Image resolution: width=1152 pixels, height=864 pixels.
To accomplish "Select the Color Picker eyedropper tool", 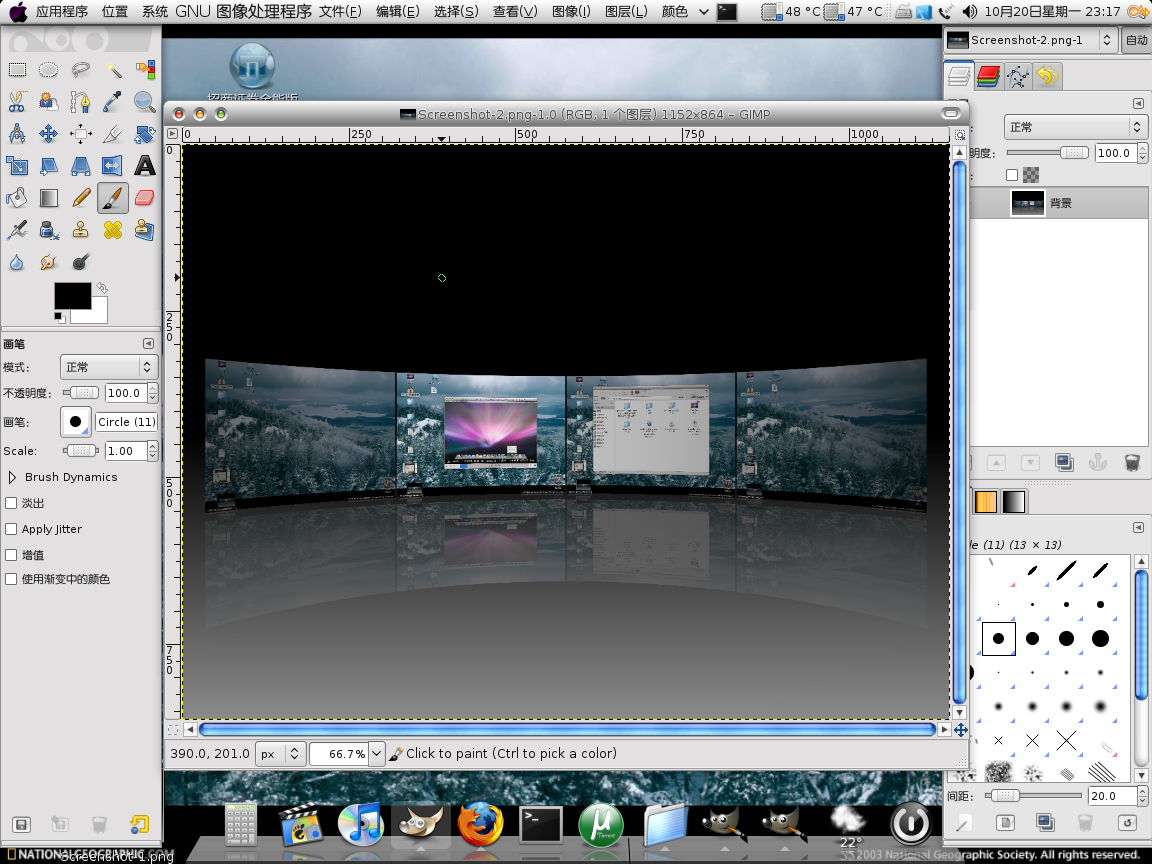I will (x=112, y=101).
